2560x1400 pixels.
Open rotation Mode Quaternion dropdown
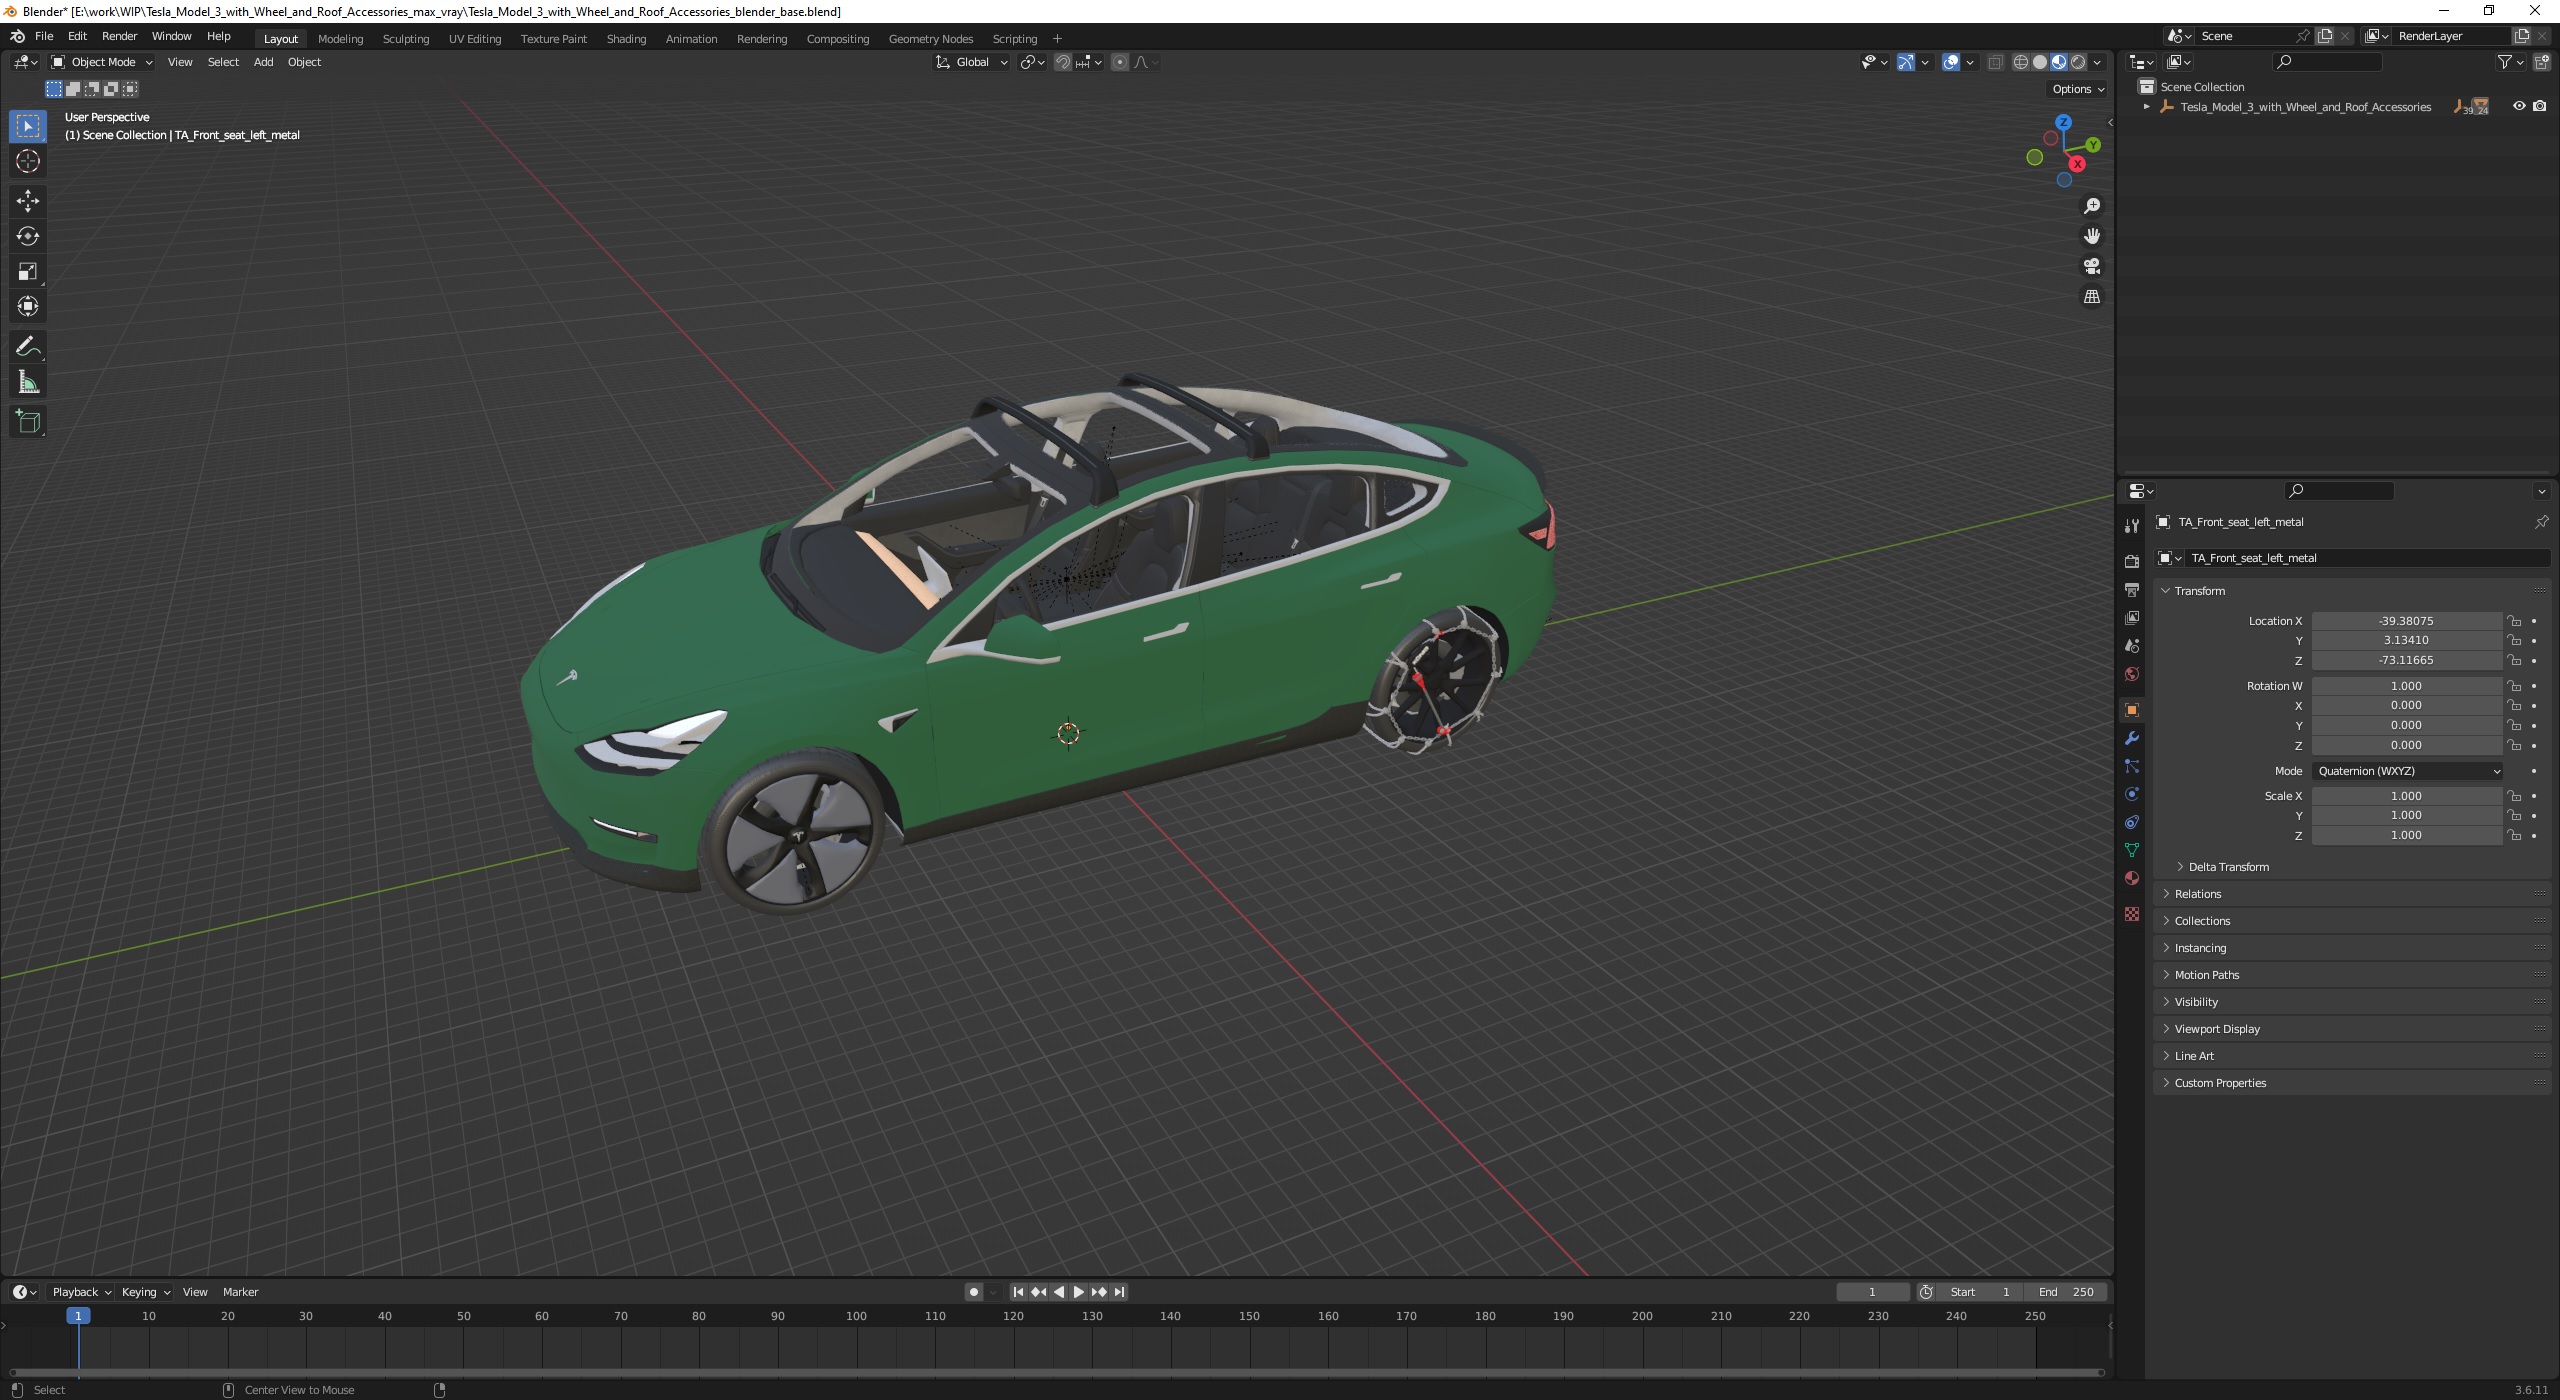[2407, 771]
